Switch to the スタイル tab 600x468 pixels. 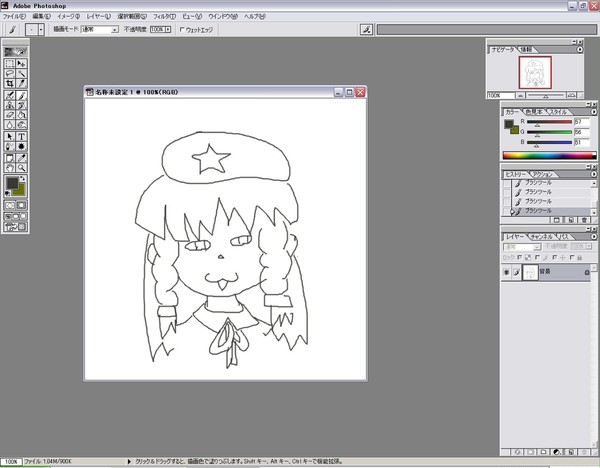pyautogui.click(x=558, y=112)
